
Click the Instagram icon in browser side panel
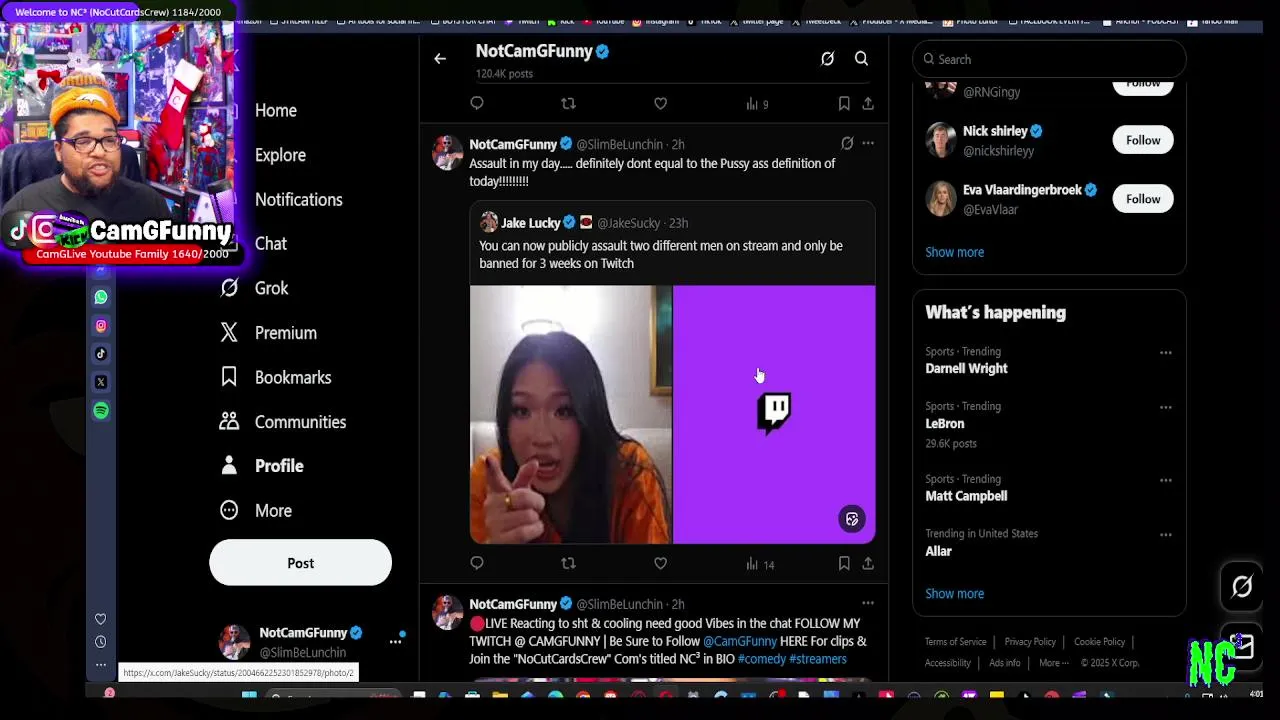[x=101, y=325]
